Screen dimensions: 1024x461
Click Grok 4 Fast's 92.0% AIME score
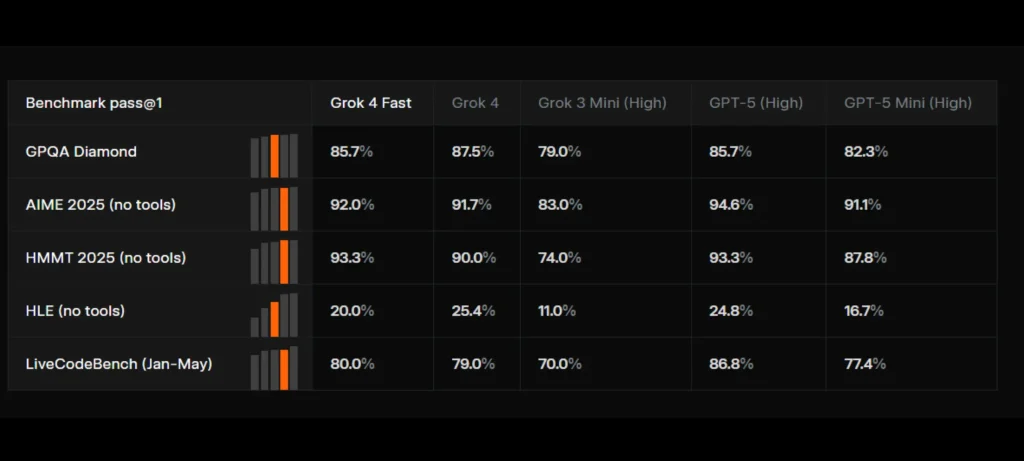(x=352, y=205)
